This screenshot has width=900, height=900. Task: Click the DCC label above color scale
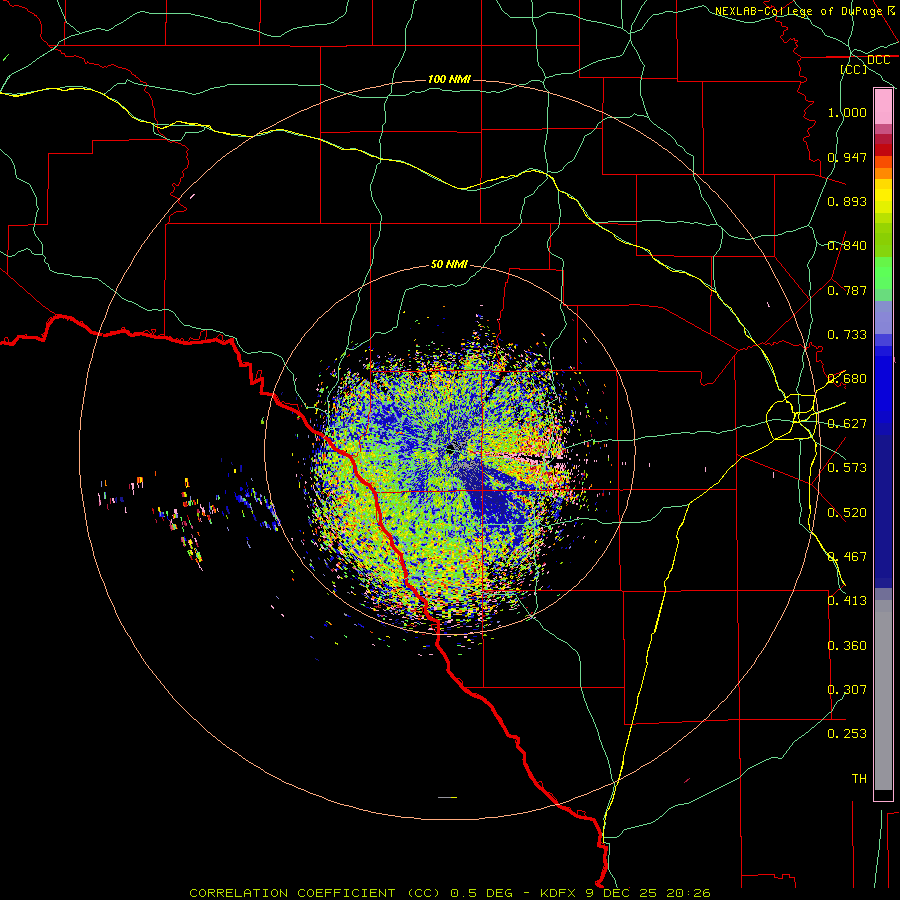pos(878,60)
